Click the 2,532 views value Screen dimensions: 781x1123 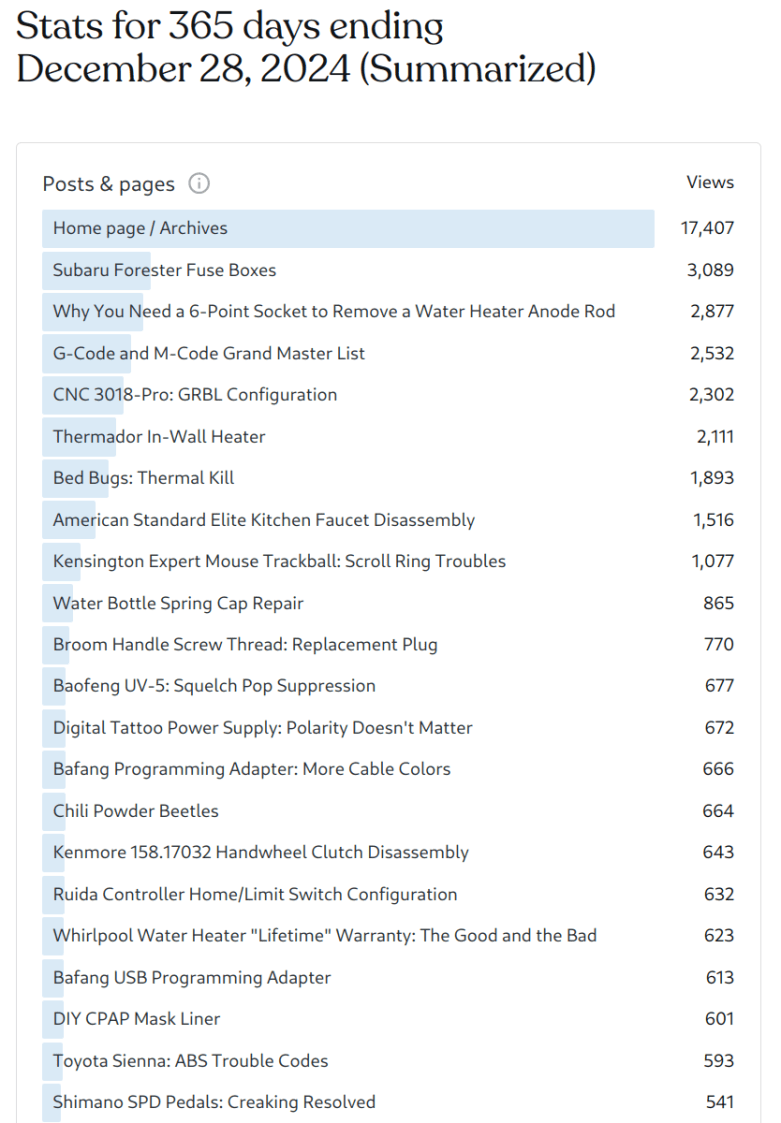tap(712, 353)
